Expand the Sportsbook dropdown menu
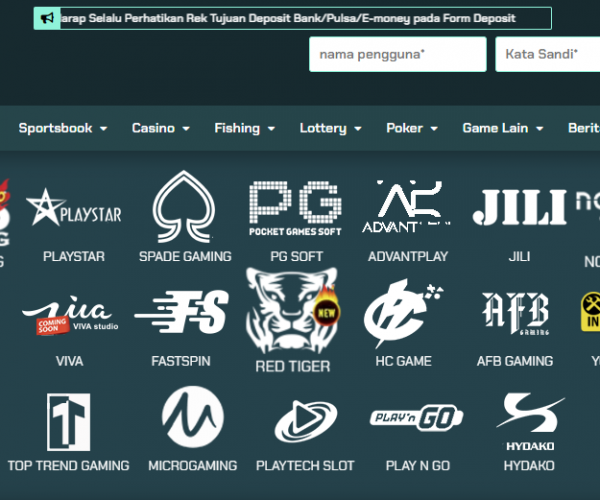Image resolution: width=600 pixels, height=500 pixels. 62,128
